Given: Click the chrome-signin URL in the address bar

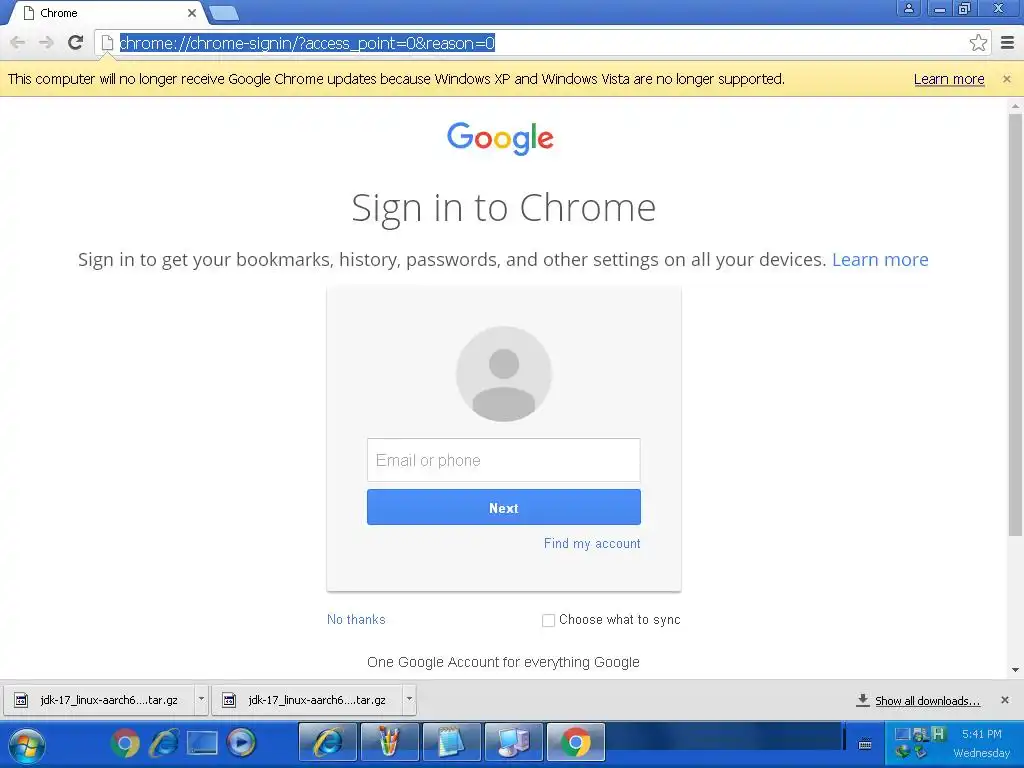Looking at the screenshot, I should (x=307, y=43).
